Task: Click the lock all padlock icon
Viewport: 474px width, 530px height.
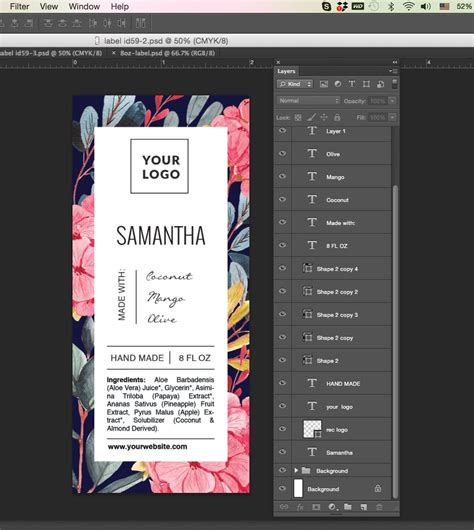Action: tap(337, 117)
